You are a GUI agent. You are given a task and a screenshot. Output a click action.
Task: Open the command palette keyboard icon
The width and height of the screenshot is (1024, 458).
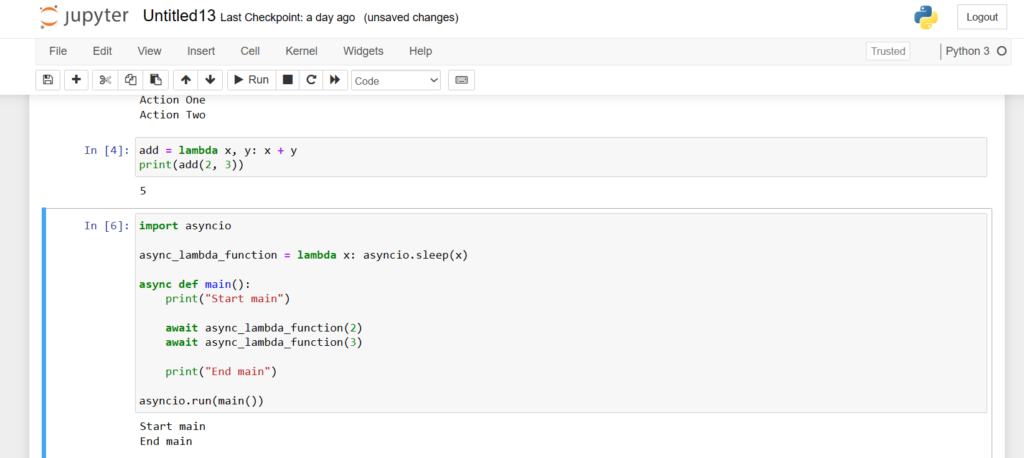pos(461,80)
